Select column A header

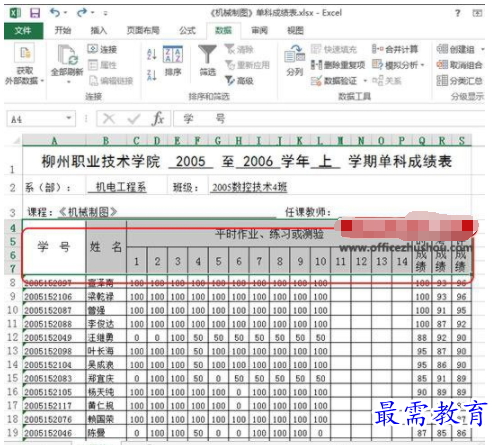click(x=54, y=141)
